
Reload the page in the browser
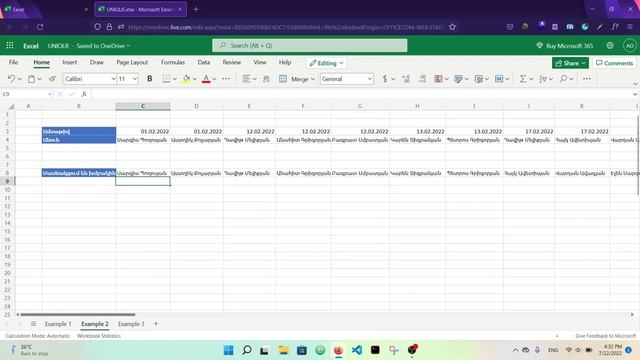[40, 27]
